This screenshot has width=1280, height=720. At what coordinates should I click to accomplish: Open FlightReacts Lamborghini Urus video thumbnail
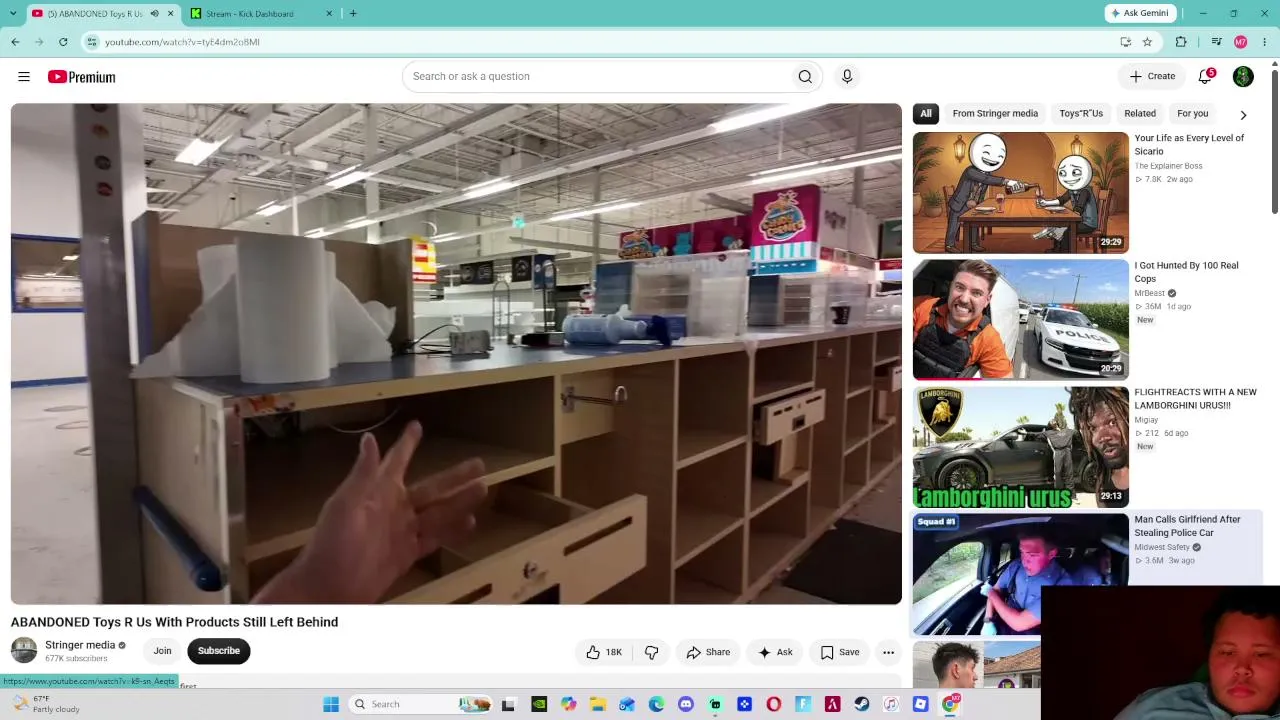(1020, 446)
